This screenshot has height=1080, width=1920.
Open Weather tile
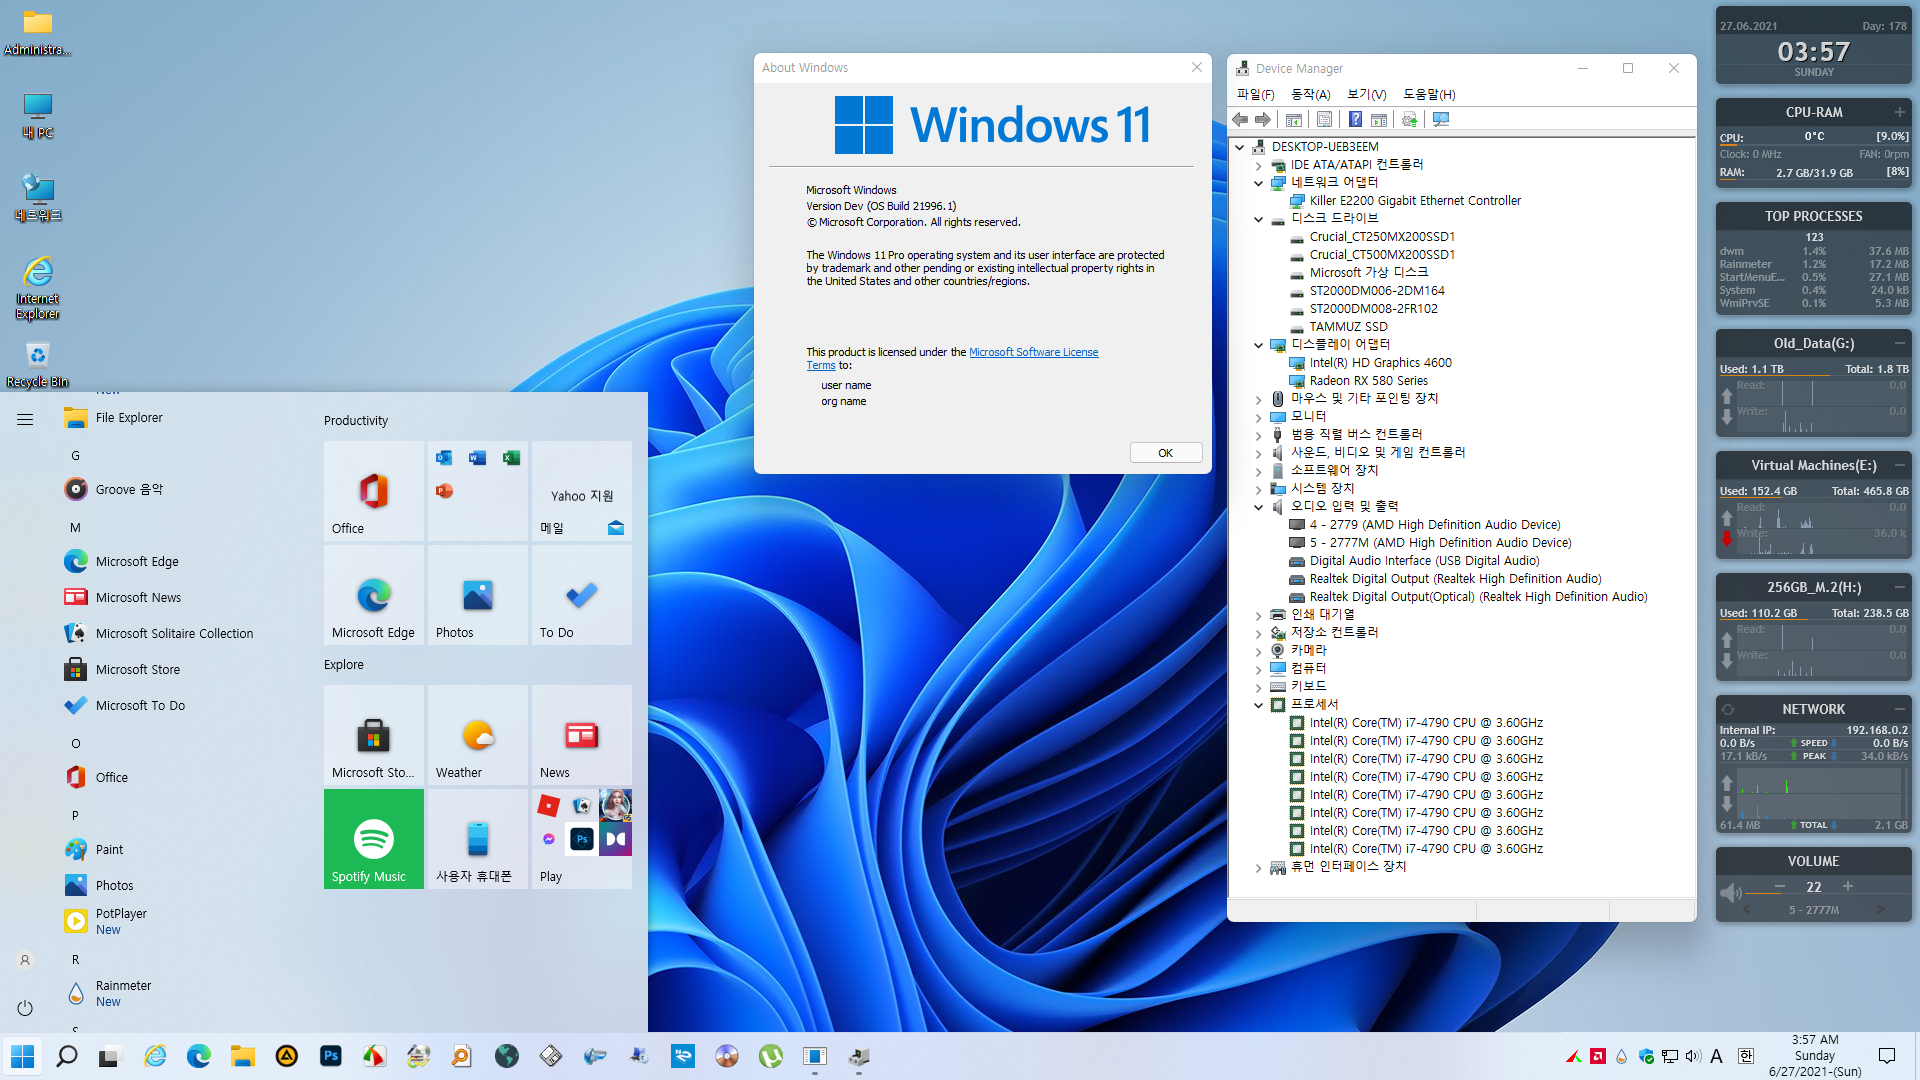[x=478, y=735]
